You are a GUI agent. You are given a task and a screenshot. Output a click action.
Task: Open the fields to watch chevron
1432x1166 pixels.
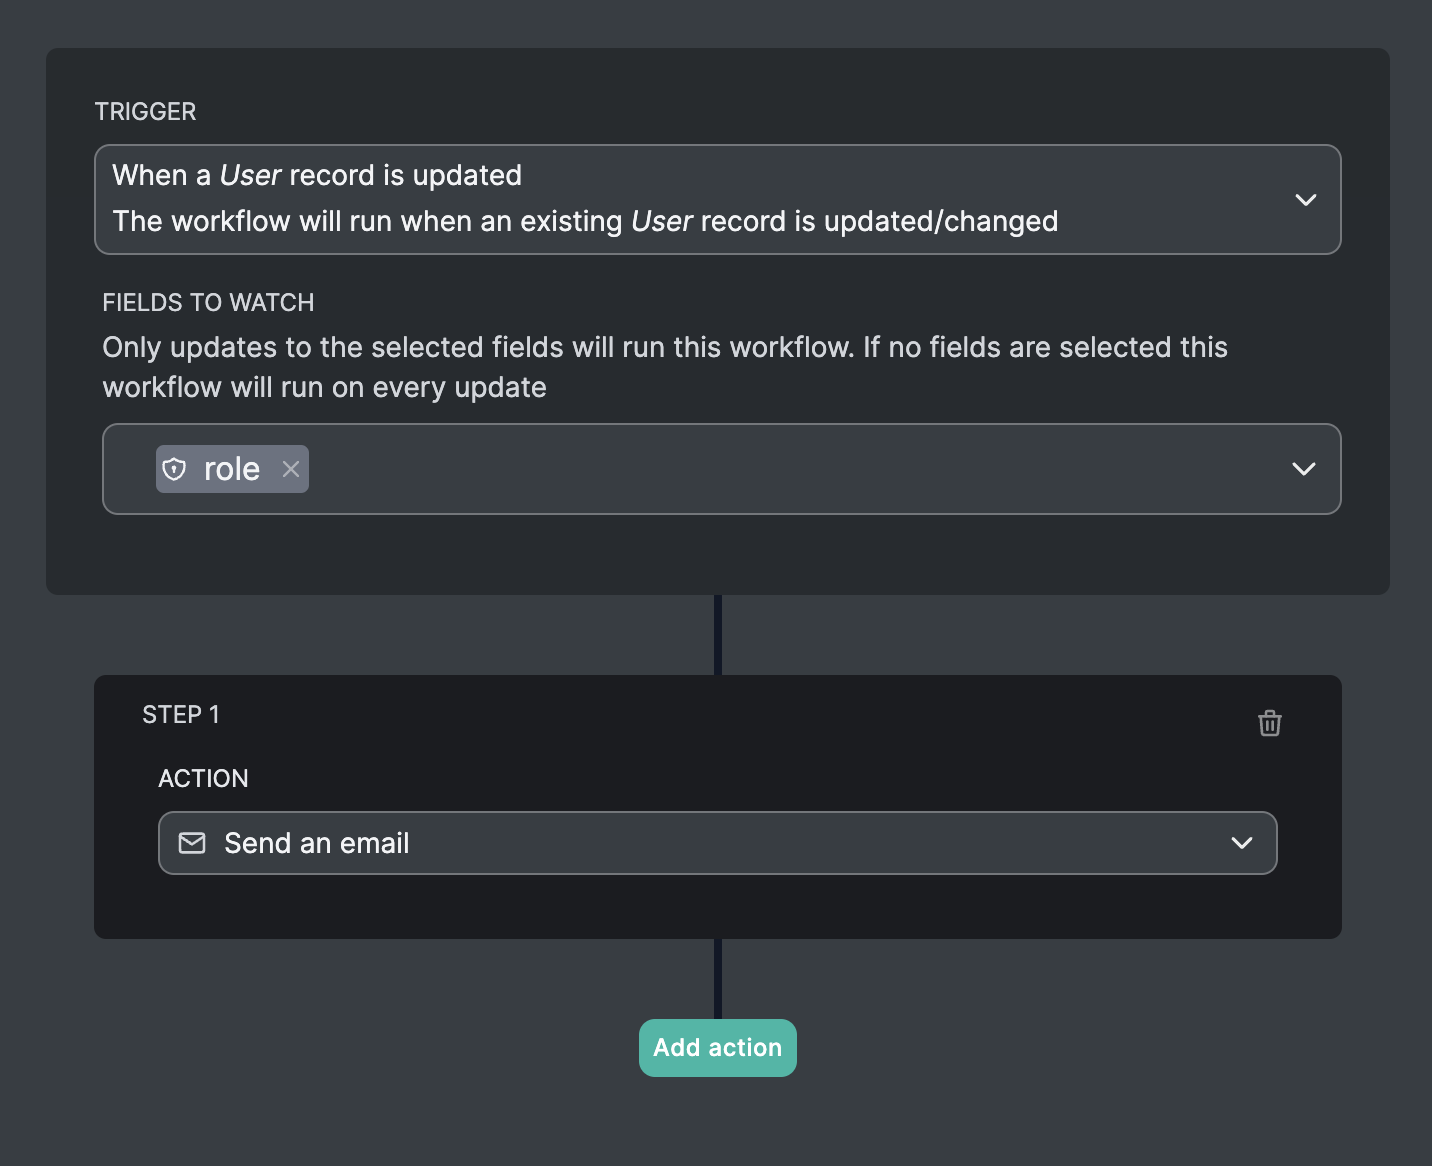point(1303,469)
